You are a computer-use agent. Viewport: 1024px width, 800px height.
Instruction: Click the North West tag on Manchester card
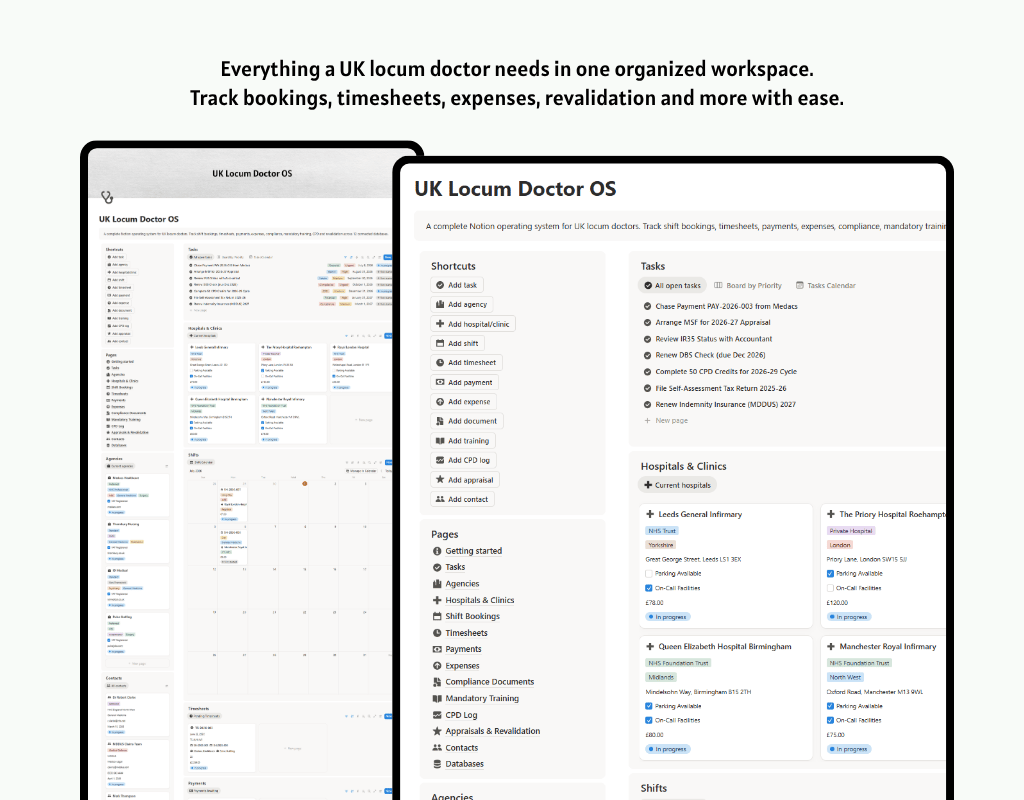845,677
